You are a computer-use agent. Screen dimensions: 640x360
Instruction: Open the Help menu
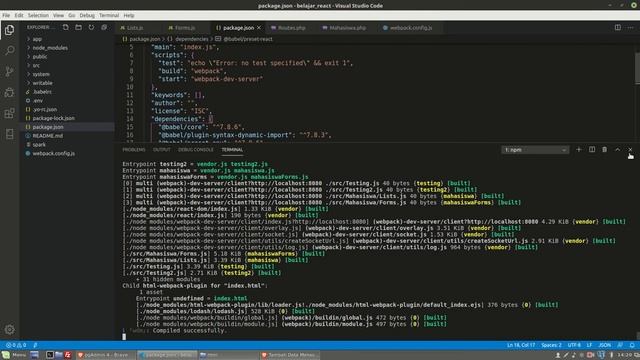[129, 15]
